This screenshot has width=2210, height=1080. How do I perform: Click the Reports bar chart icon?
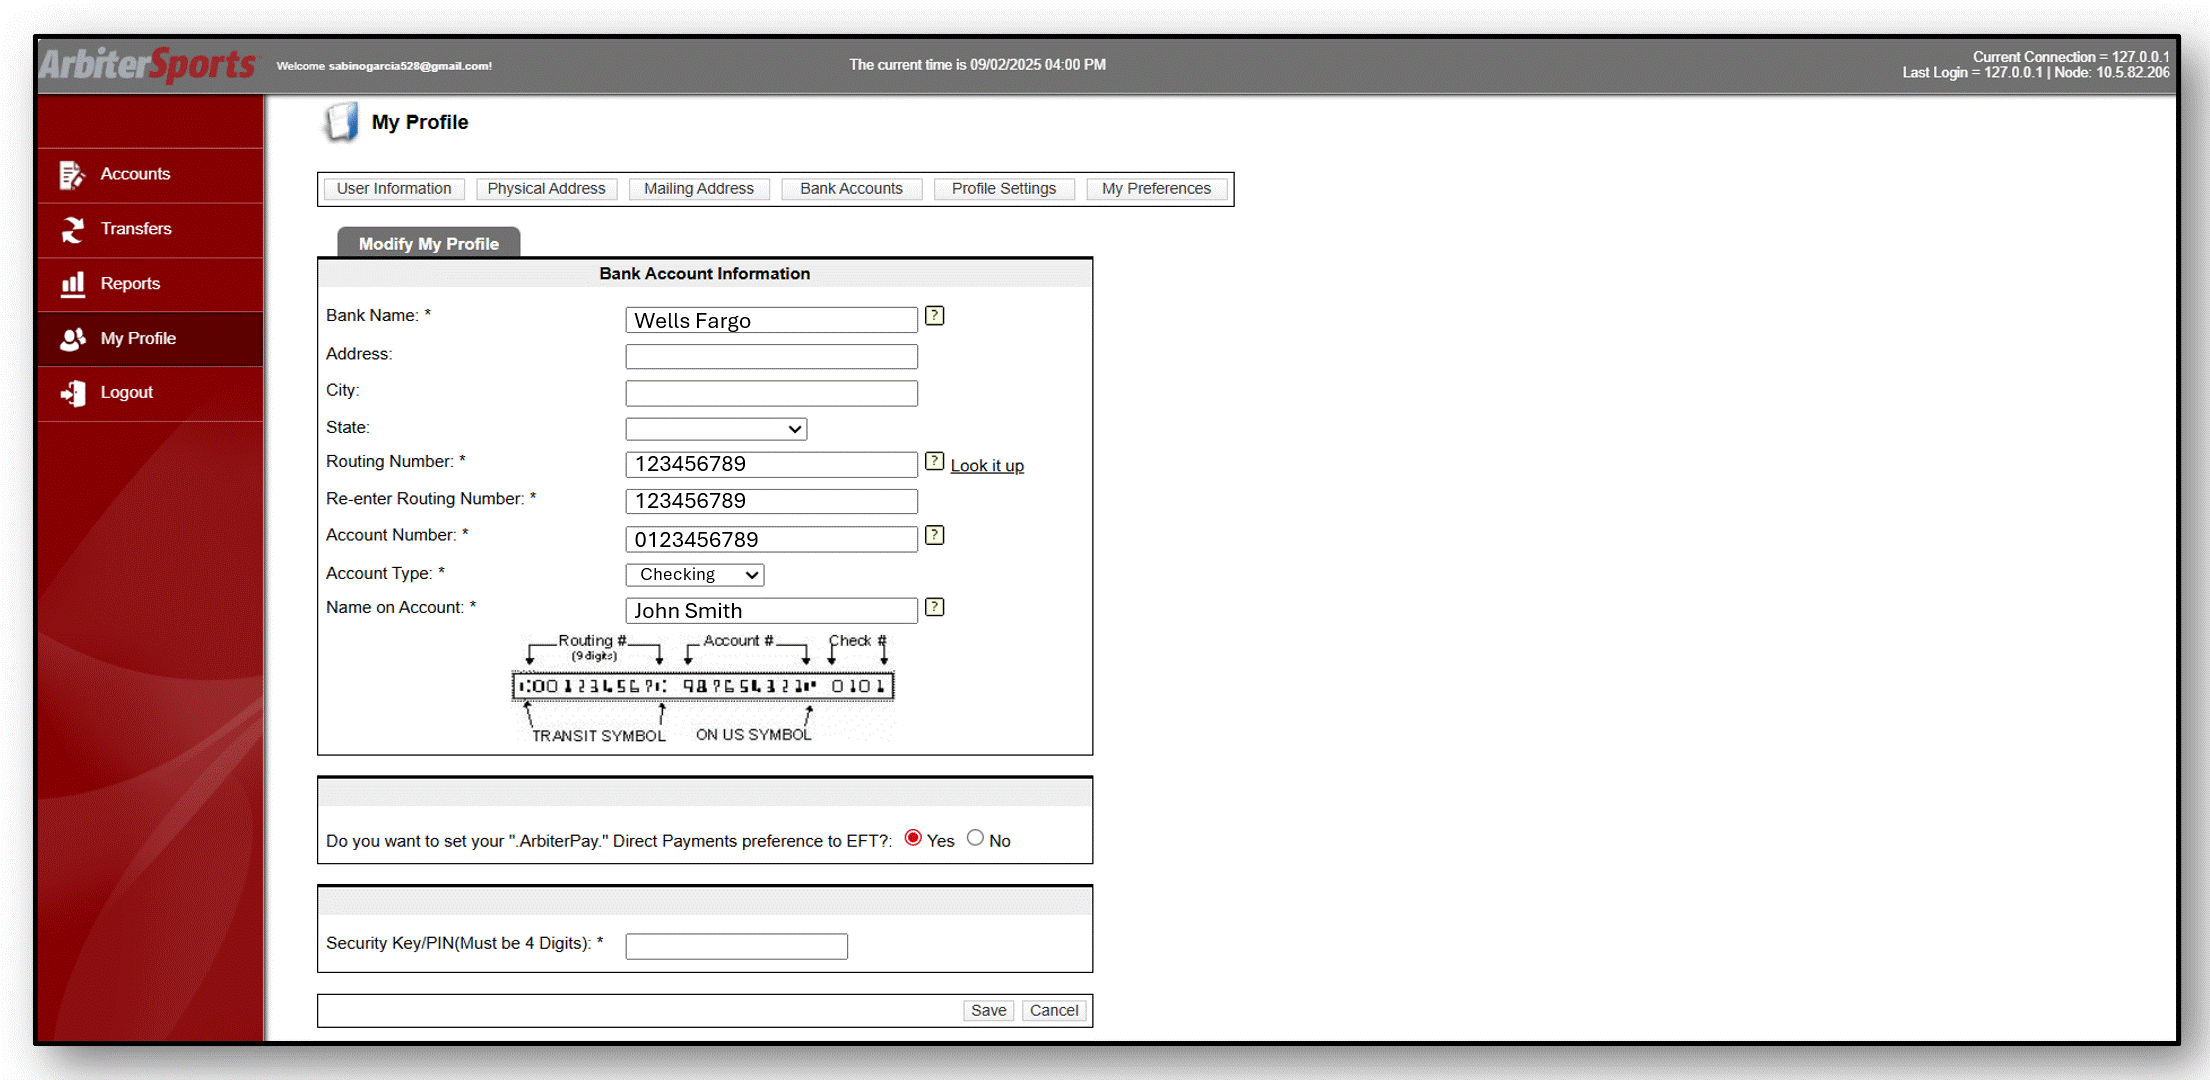pos(72,284)
